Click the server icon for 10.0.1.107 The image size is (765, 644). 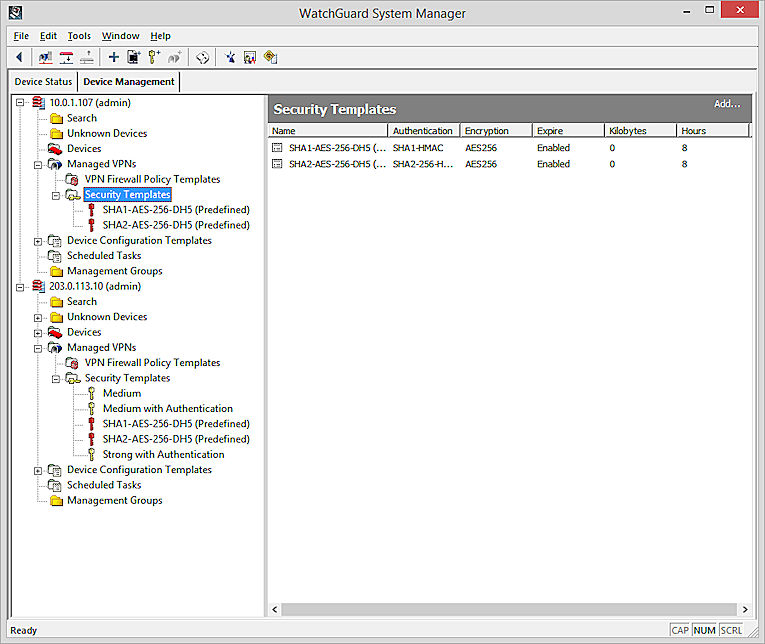[38, 103]
